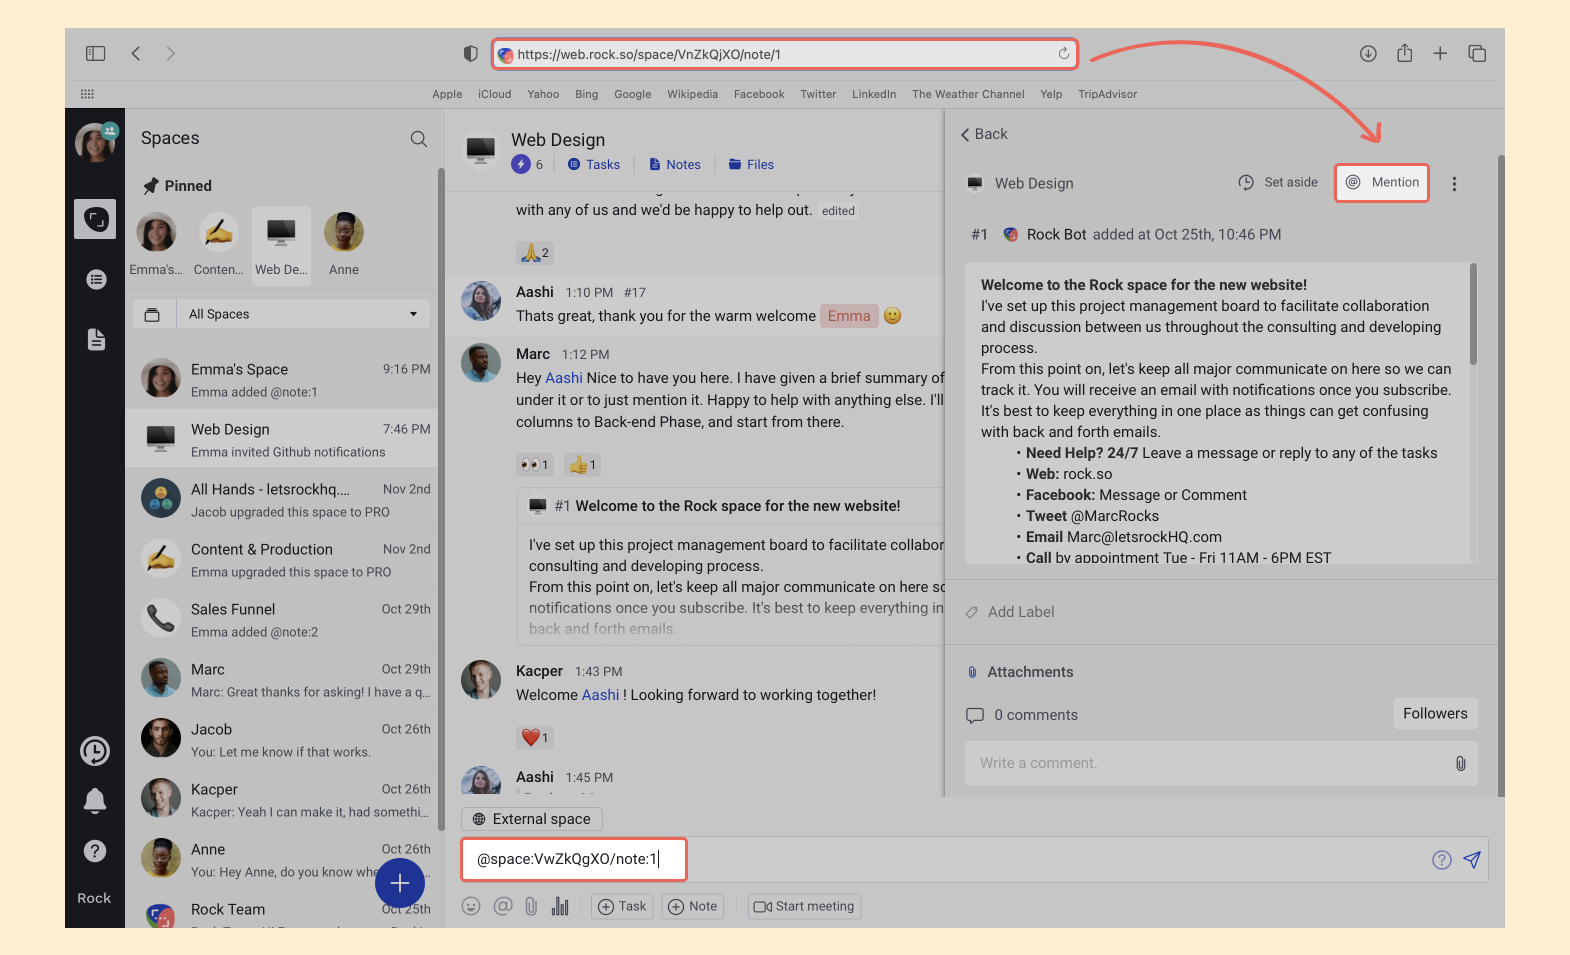Click the privacy shield icon
The height and width of the screenshot is (955, 1570).
(470, 53)
